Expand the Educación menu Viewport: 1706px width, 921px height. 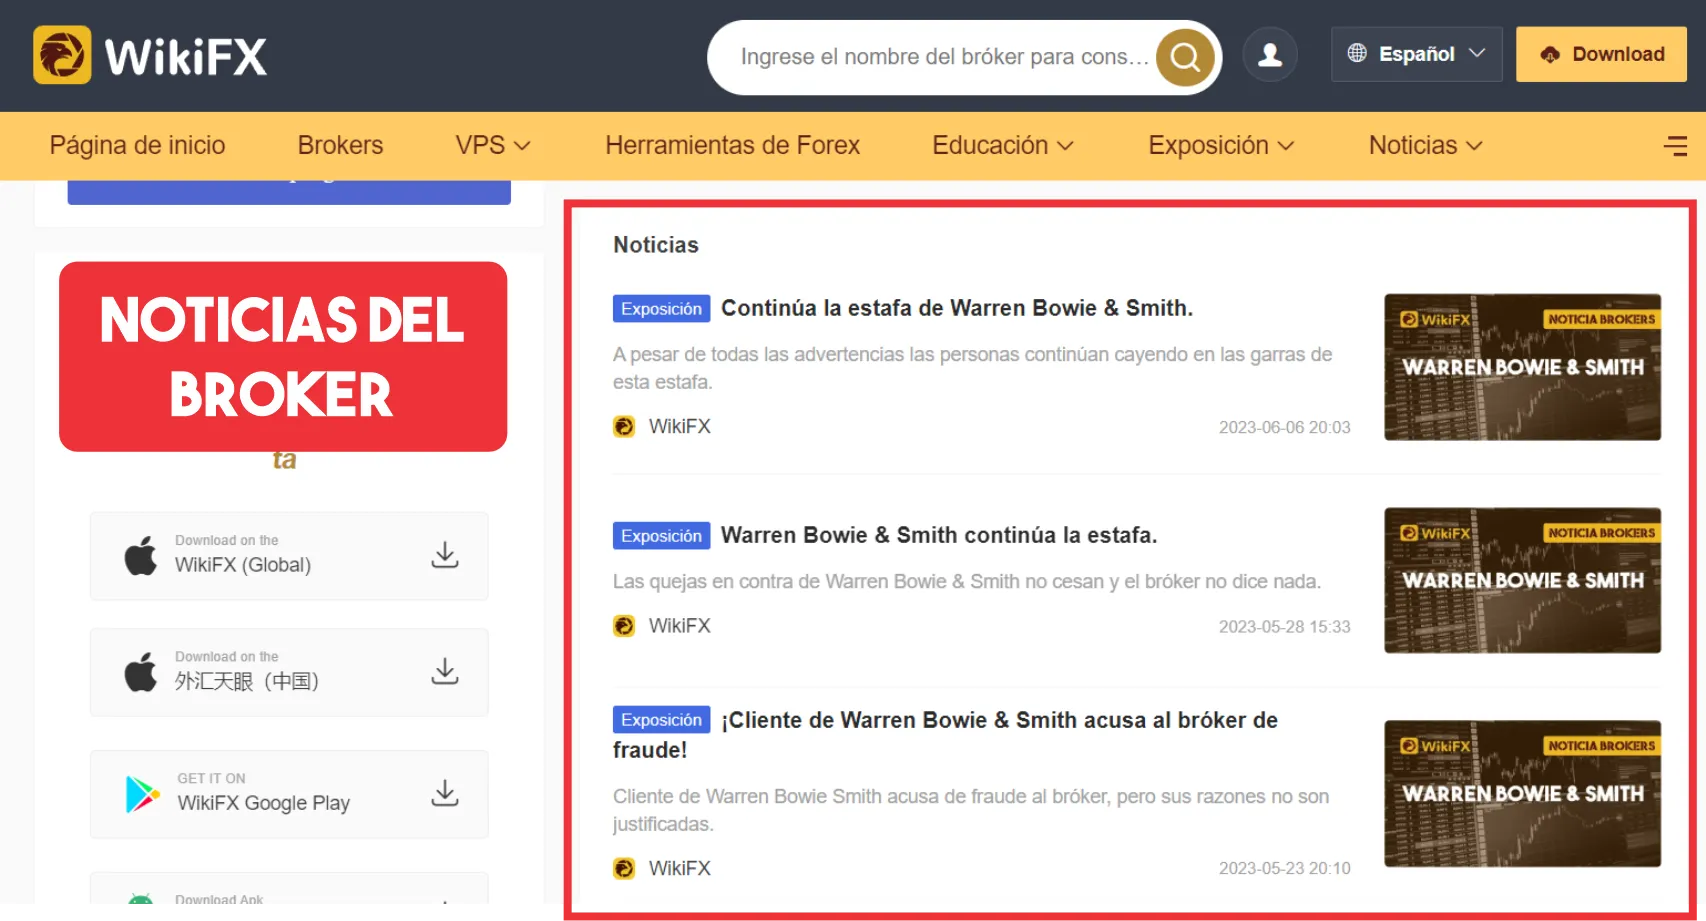[x=1003, y=146]
